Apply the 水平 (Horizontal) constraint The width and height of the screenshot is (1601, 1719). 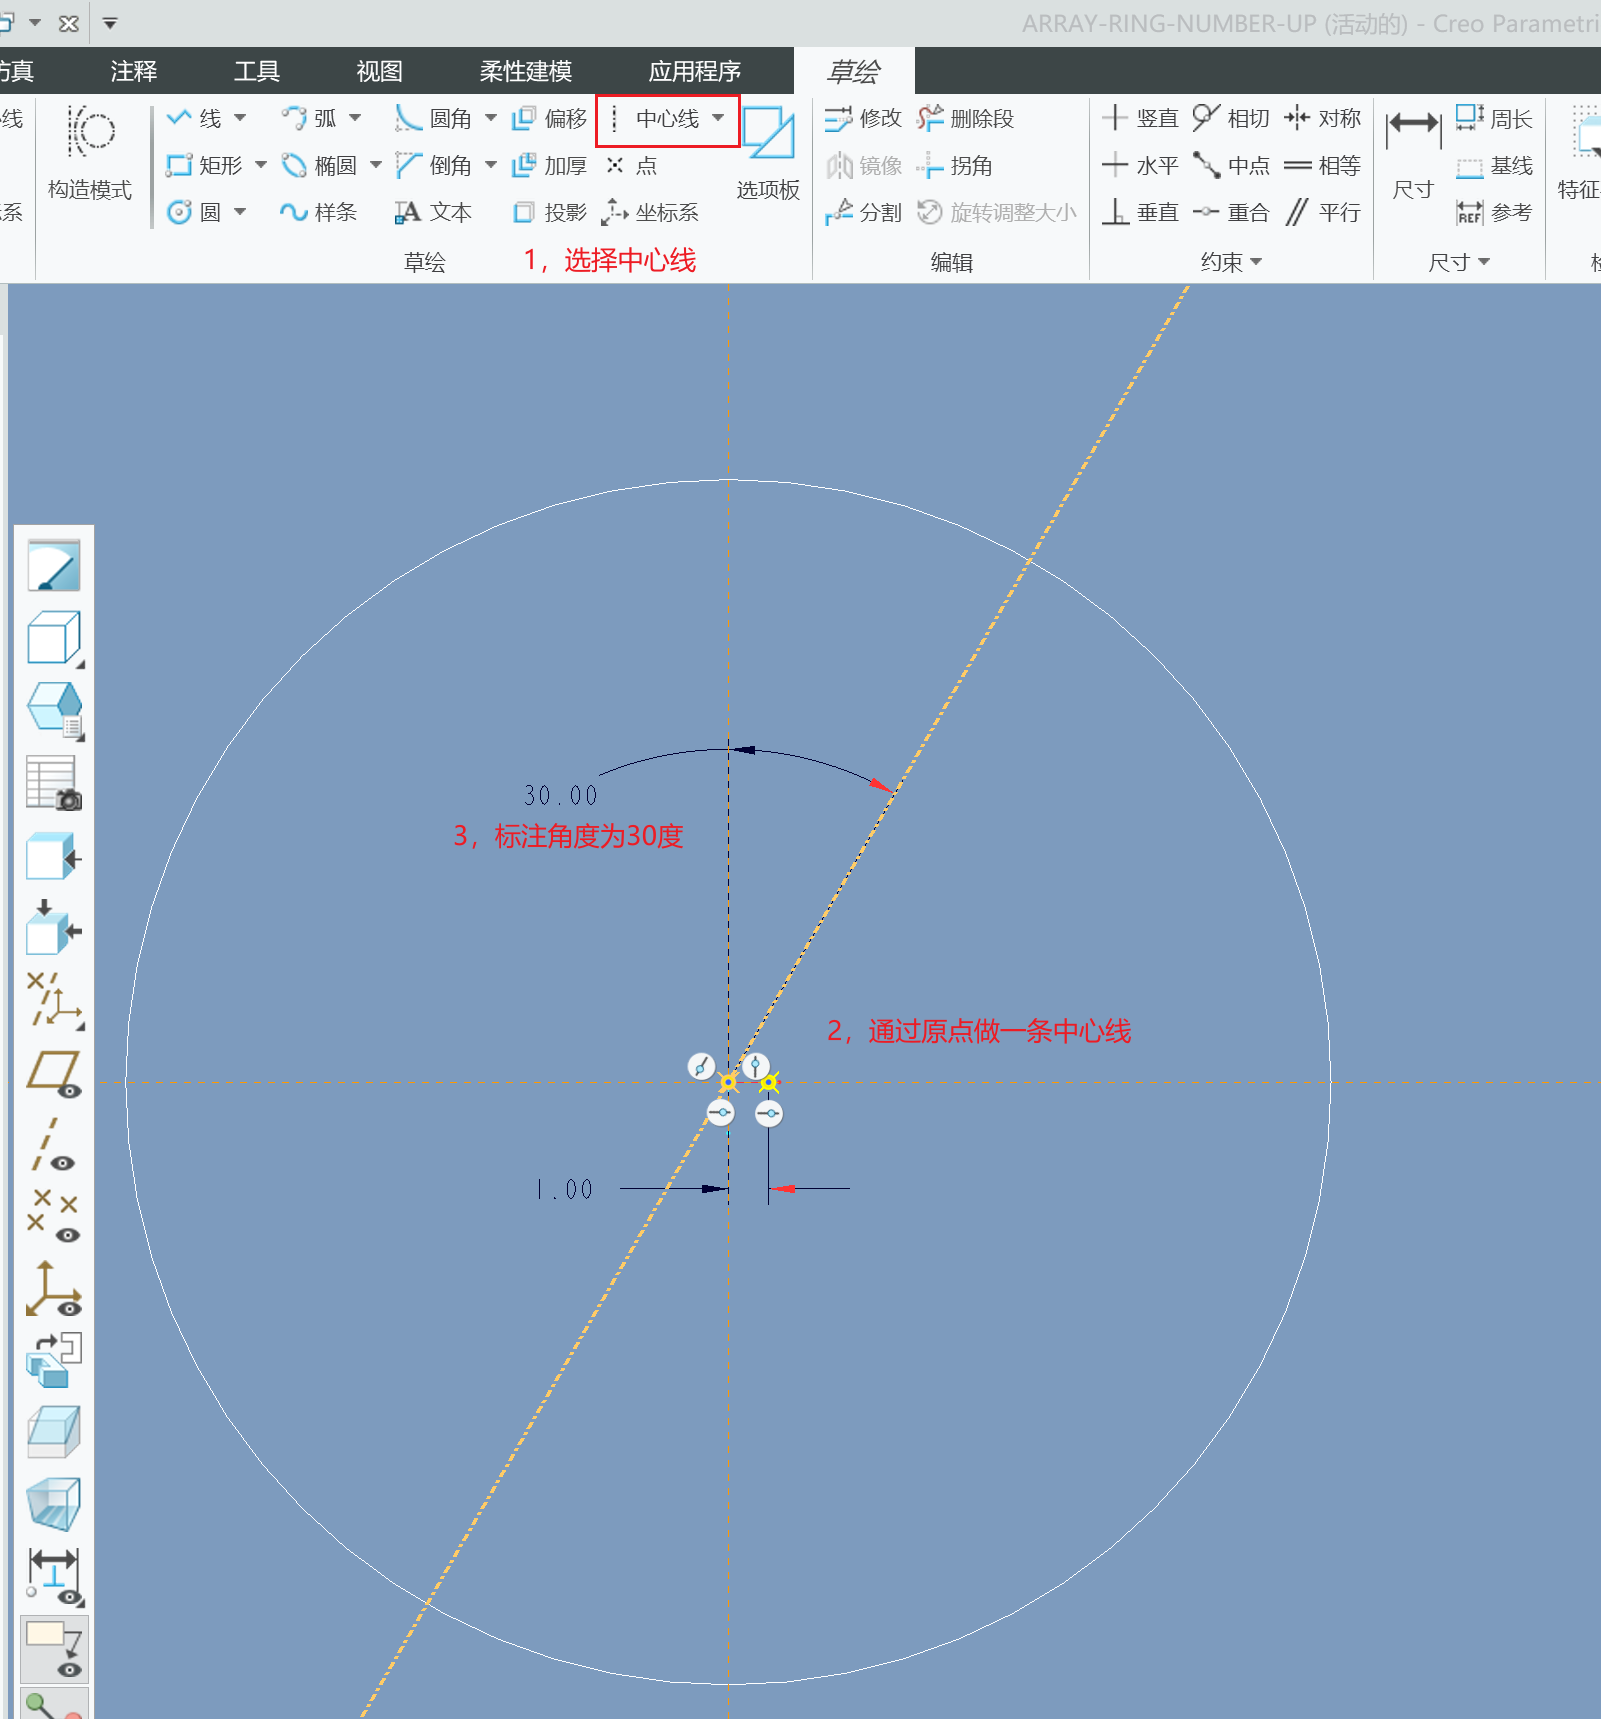[1140, 165]
